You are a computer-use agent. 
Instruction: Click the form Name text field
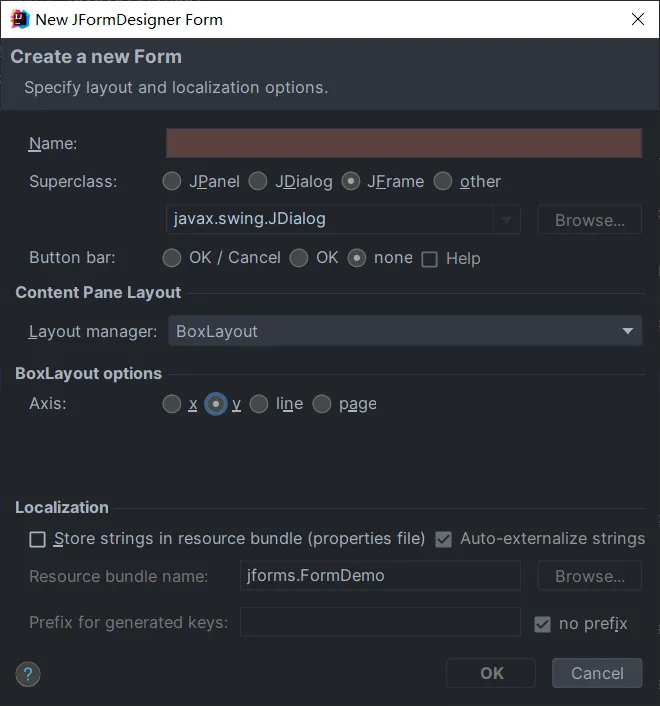pyautogui.click(x=403, y=143)
